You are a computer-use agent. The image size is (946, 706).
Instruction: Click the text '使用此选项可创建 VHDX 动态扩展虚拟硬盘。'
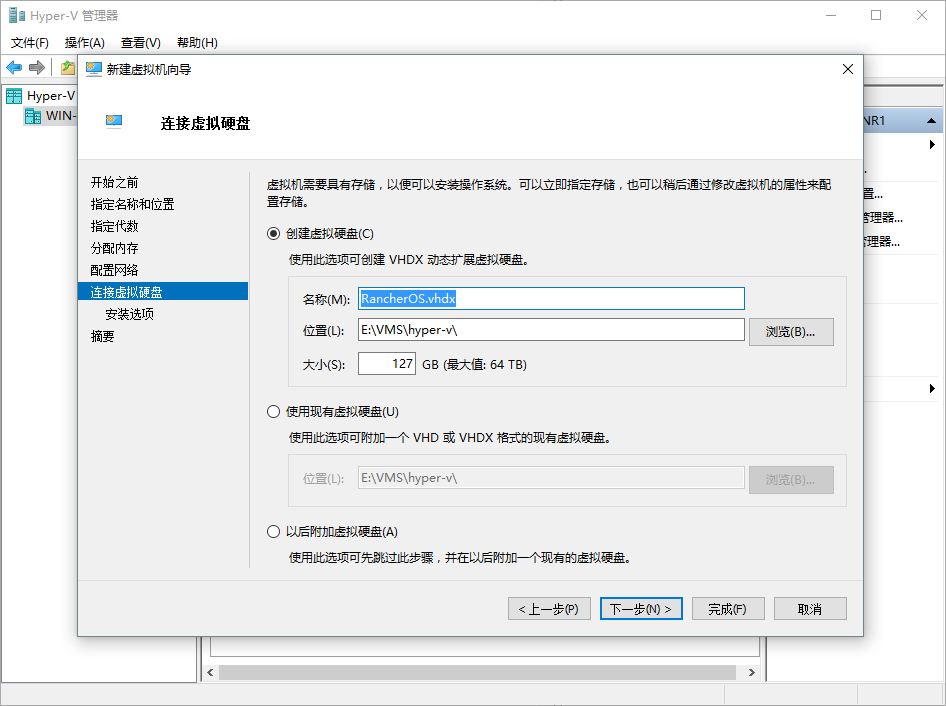coord(409,259)
